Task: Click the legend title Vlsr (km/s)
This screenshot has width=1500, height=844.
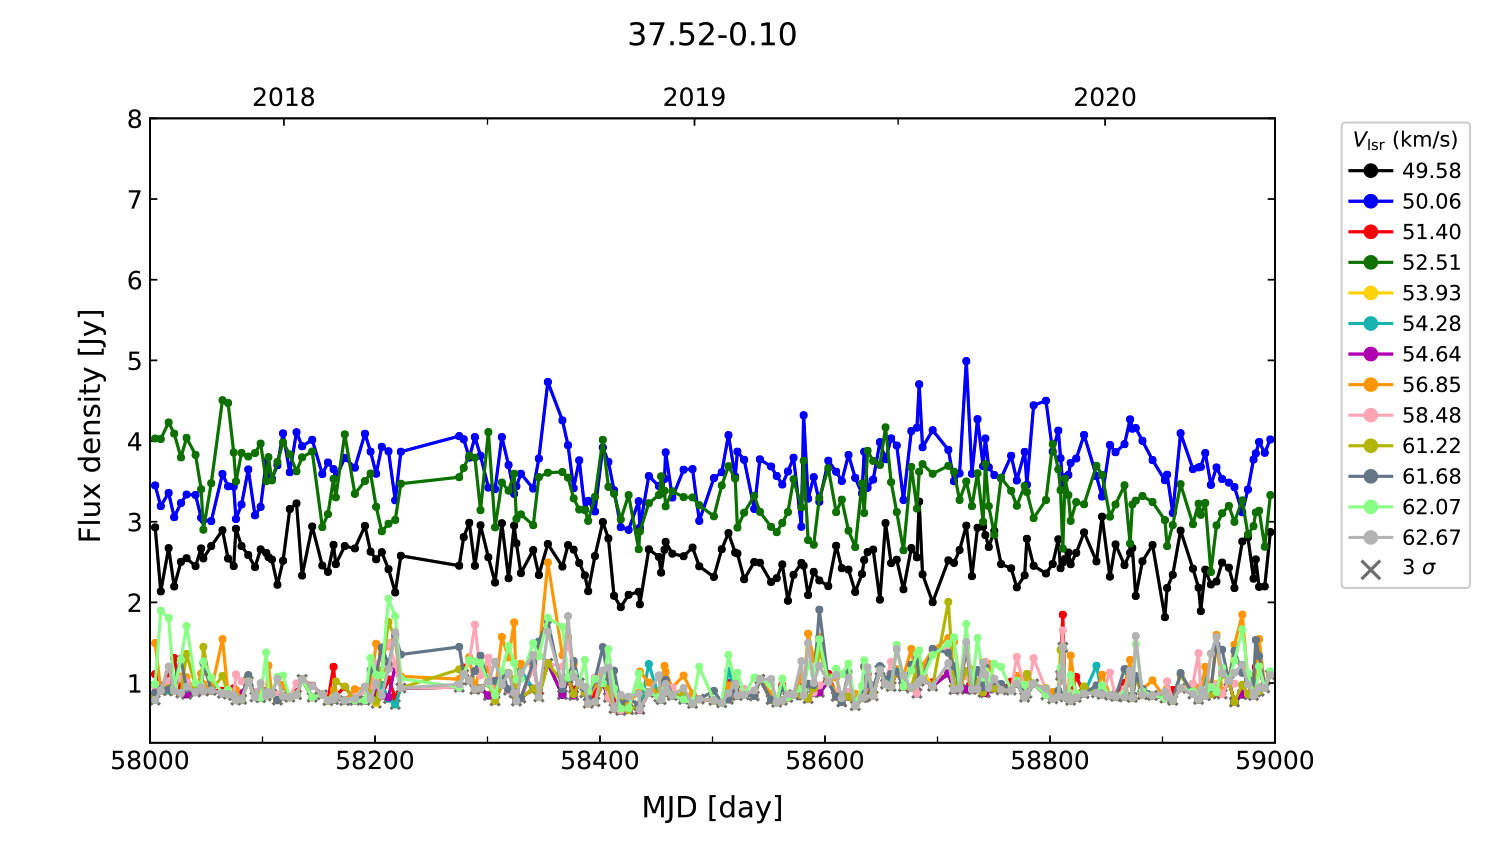Action: coord(1405,140)
